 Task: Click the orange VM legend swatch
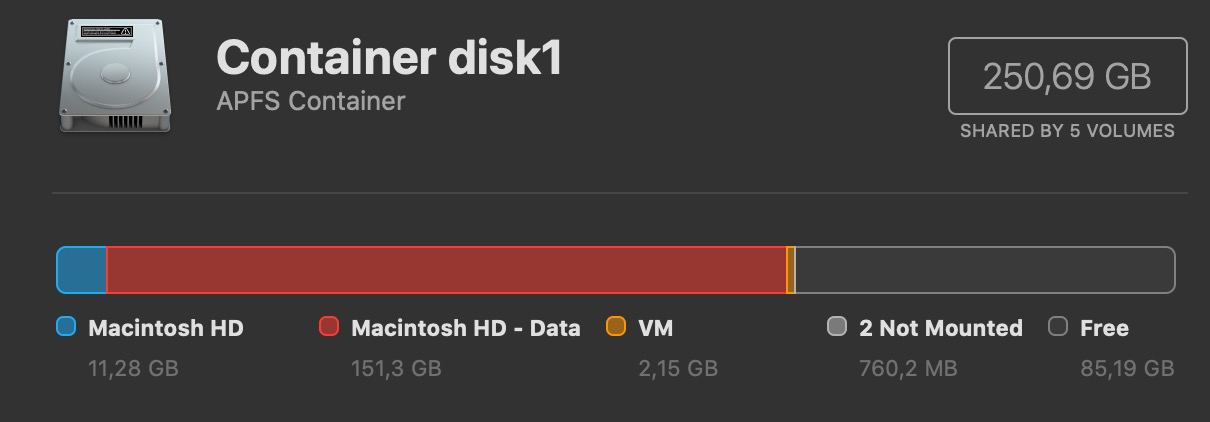pyautogui.click(x=616, y=327)
